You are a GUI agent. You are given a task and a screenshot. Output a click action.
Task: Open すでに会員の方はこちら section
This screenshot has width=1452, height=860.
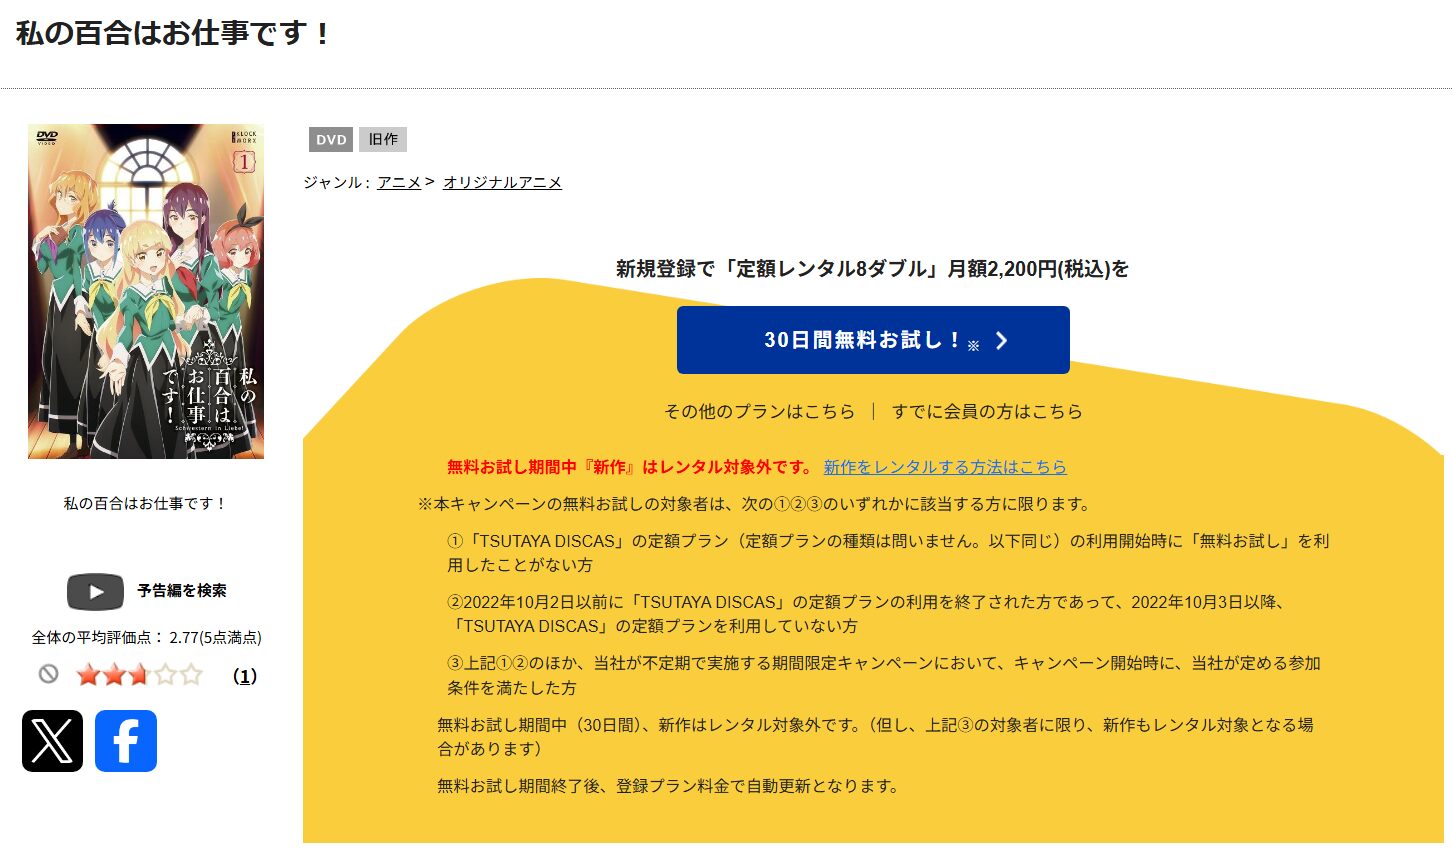987,410
